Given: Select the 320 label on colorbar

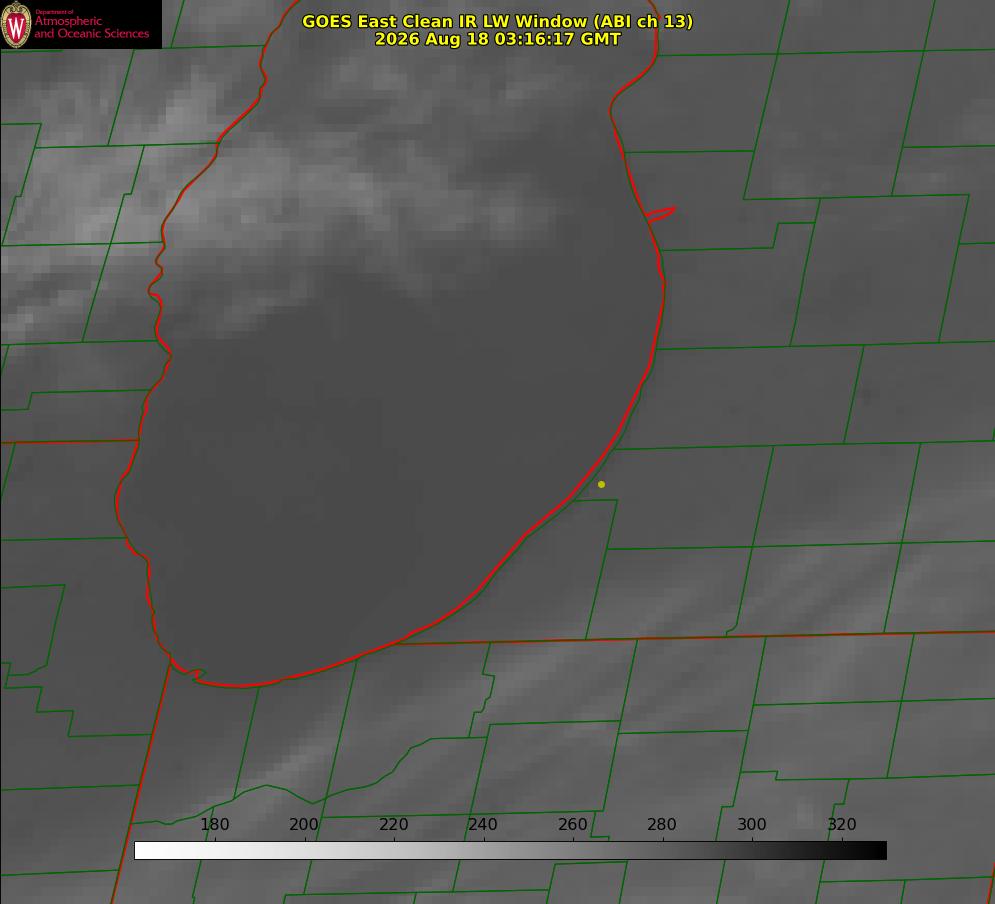Looking at the screenshot, I should coord(842,824).
